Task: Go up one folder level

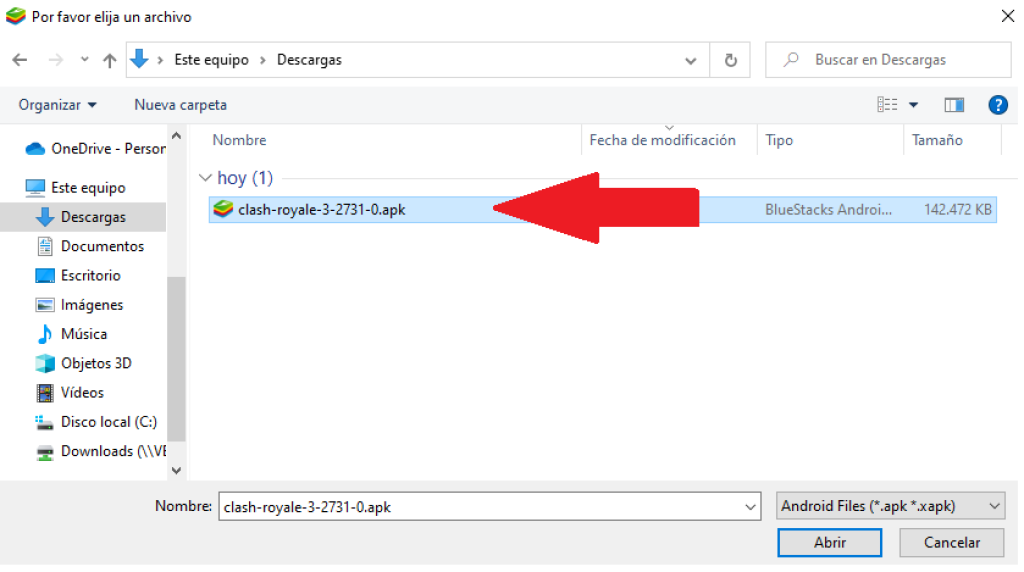Action: tap(110, 60)
